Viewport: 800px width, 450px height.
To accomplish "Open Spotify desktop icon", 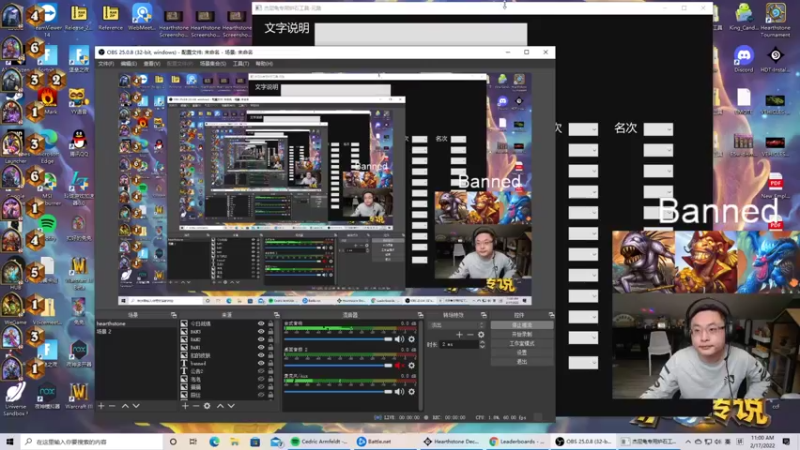I will (x=47, y=226).
